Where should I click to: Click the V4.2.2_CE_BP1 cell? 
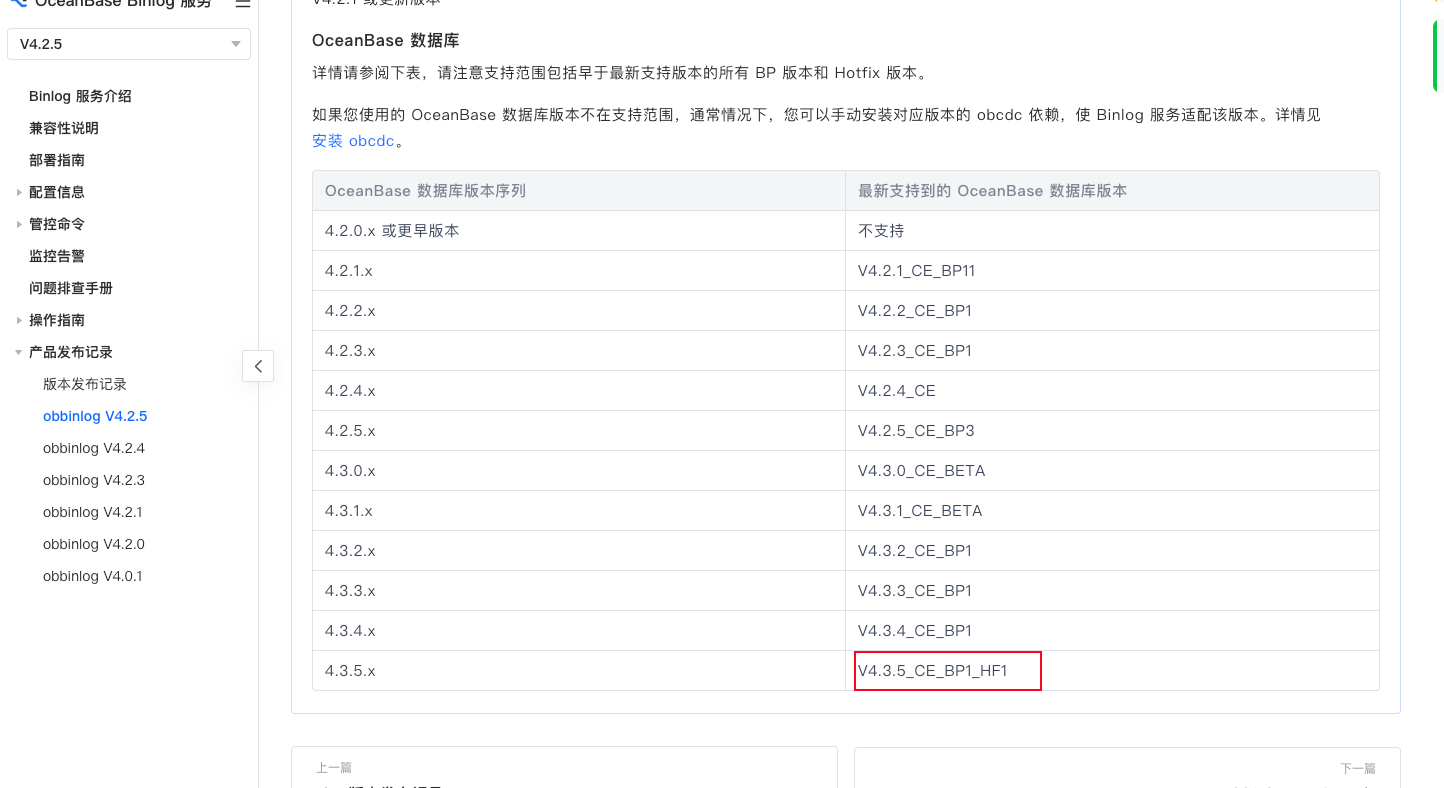(1112, 310)
